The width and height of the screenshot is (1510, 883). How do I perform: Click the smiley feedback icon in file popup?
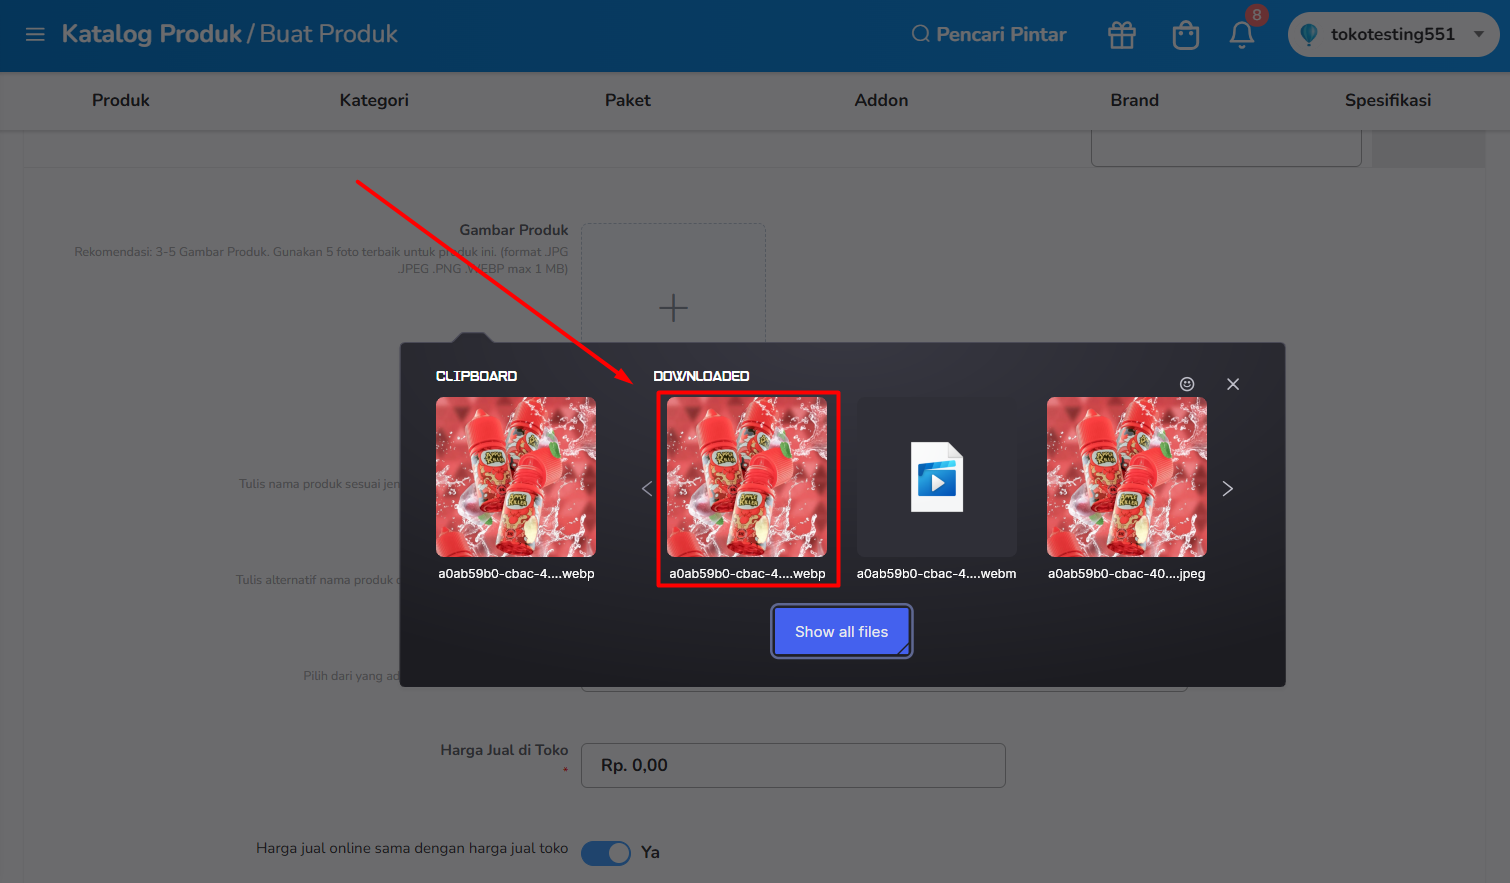click(1187, 384)
